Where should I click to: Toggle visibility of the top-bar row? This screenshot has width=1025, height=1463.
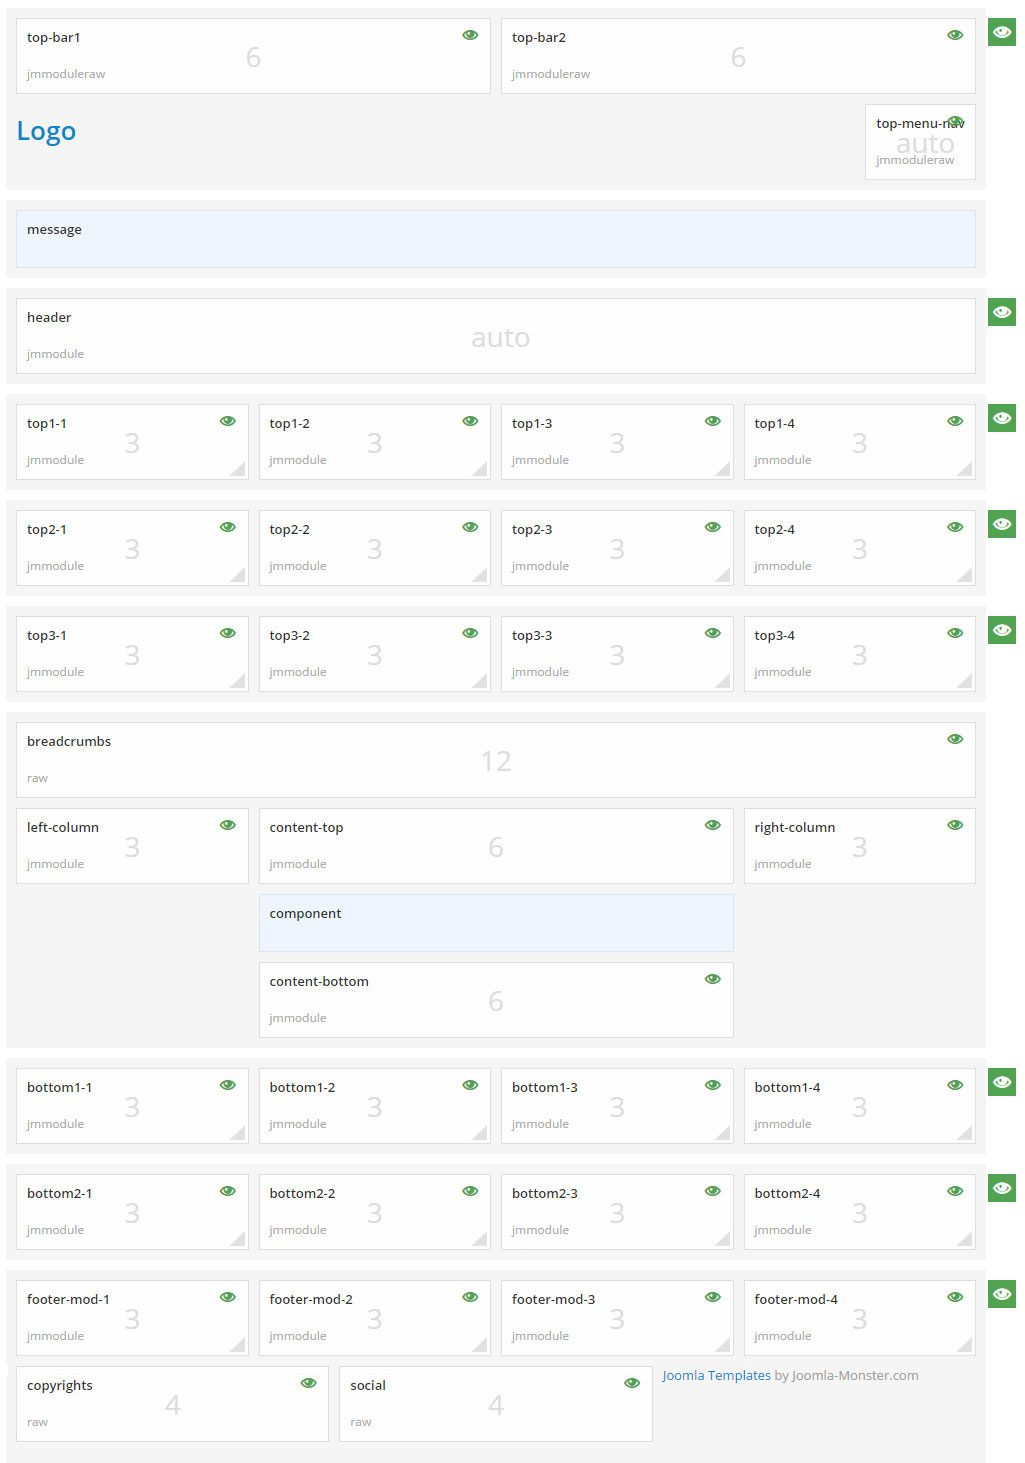point(1001,31)
